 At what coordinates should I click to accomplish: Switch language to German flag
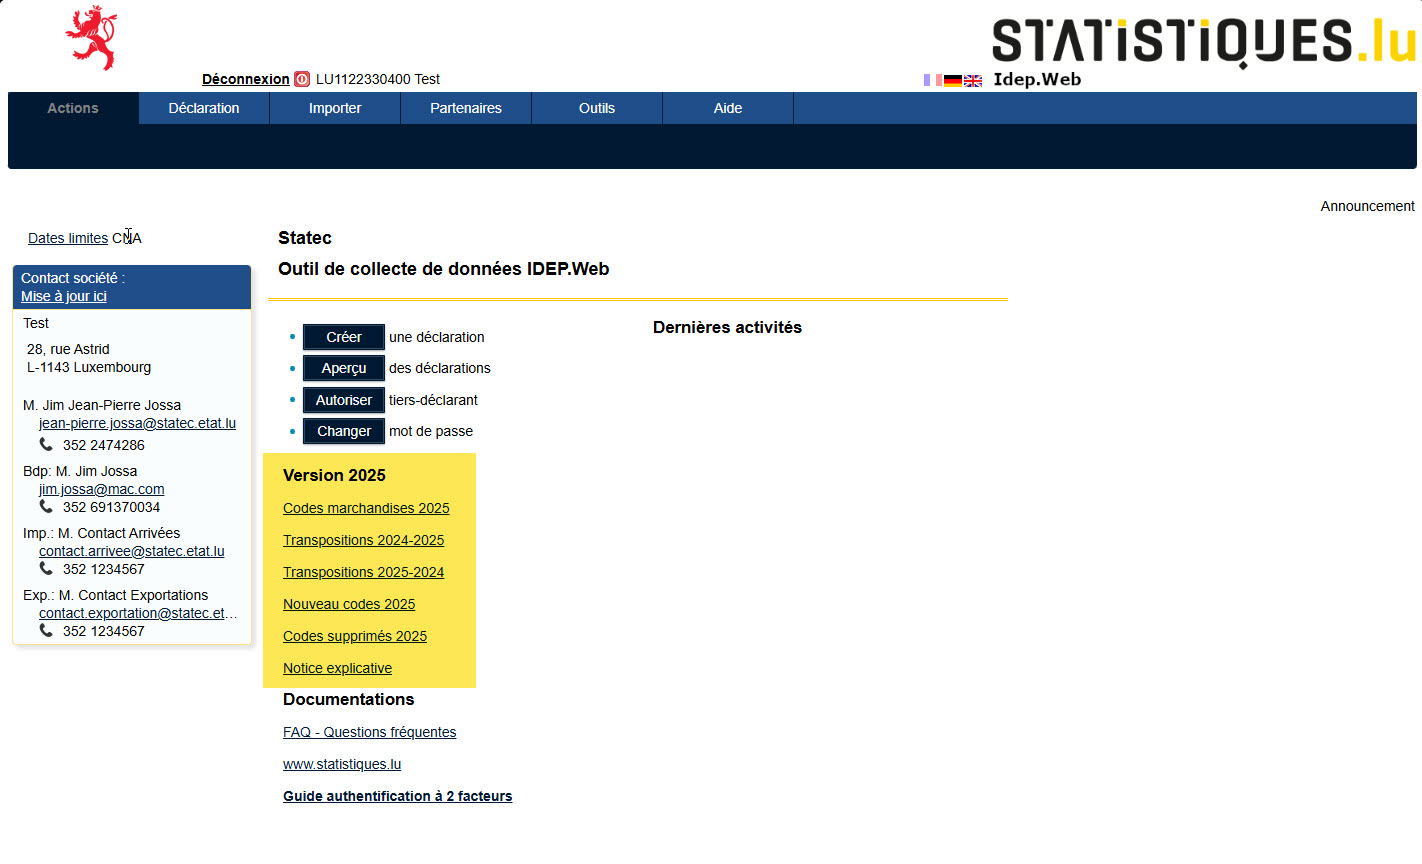tap(953, 81)
